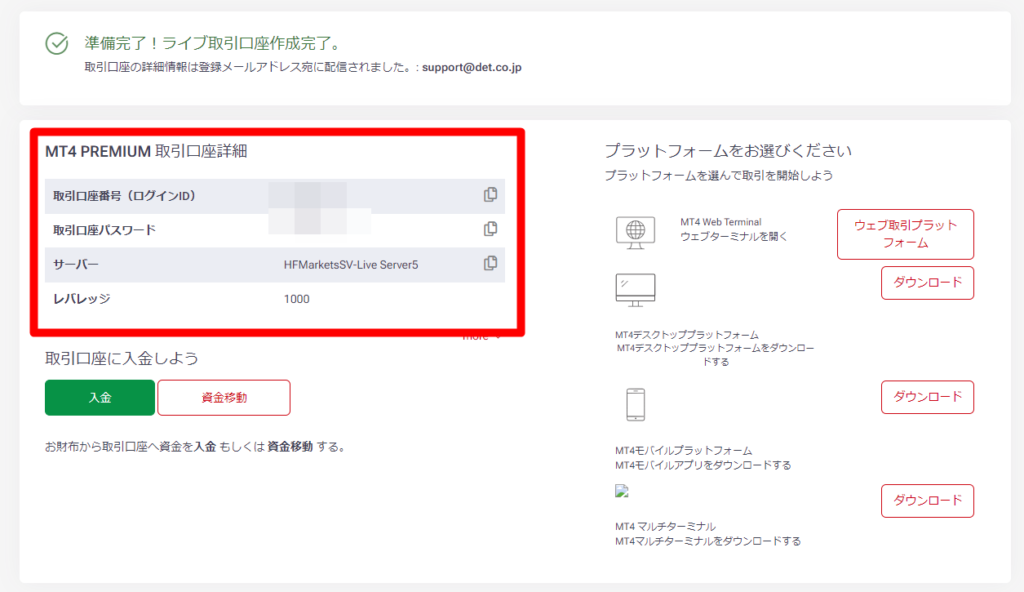The width and height of the screenshot is (1024, 592).
Task: Click the support@det.co.jp email address
Action: tap(472, 67)
